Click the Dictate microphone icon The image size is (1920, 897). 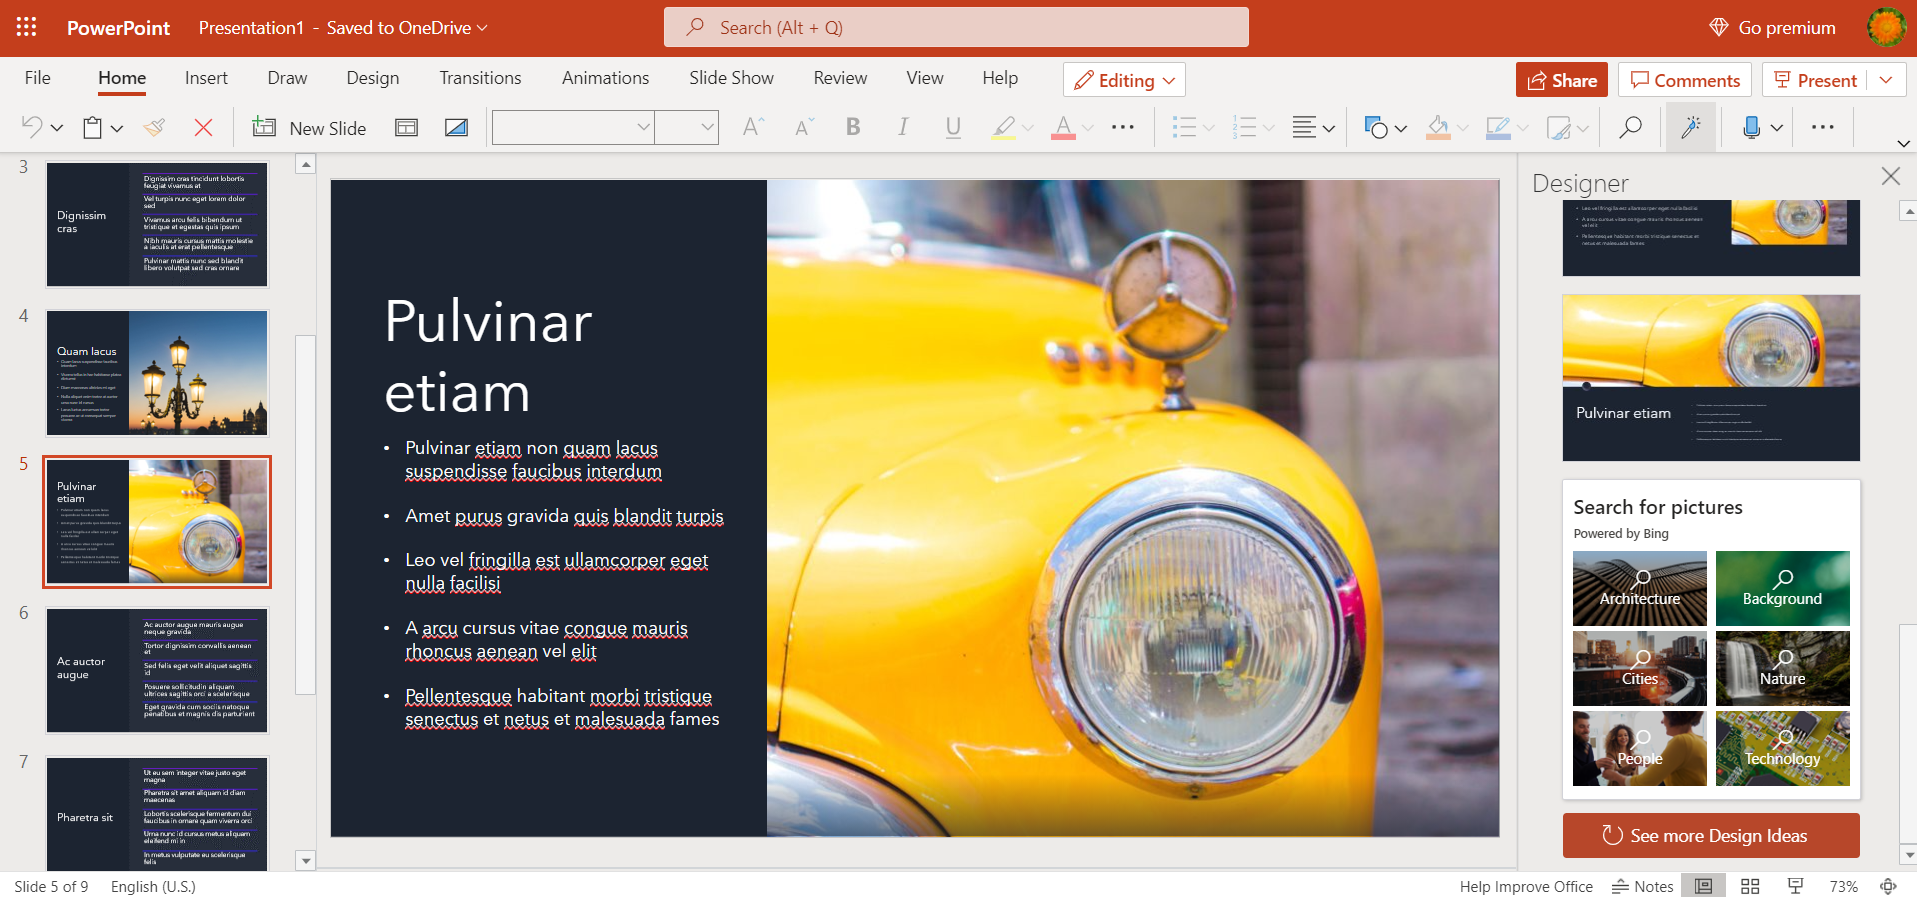[1751, 128]
